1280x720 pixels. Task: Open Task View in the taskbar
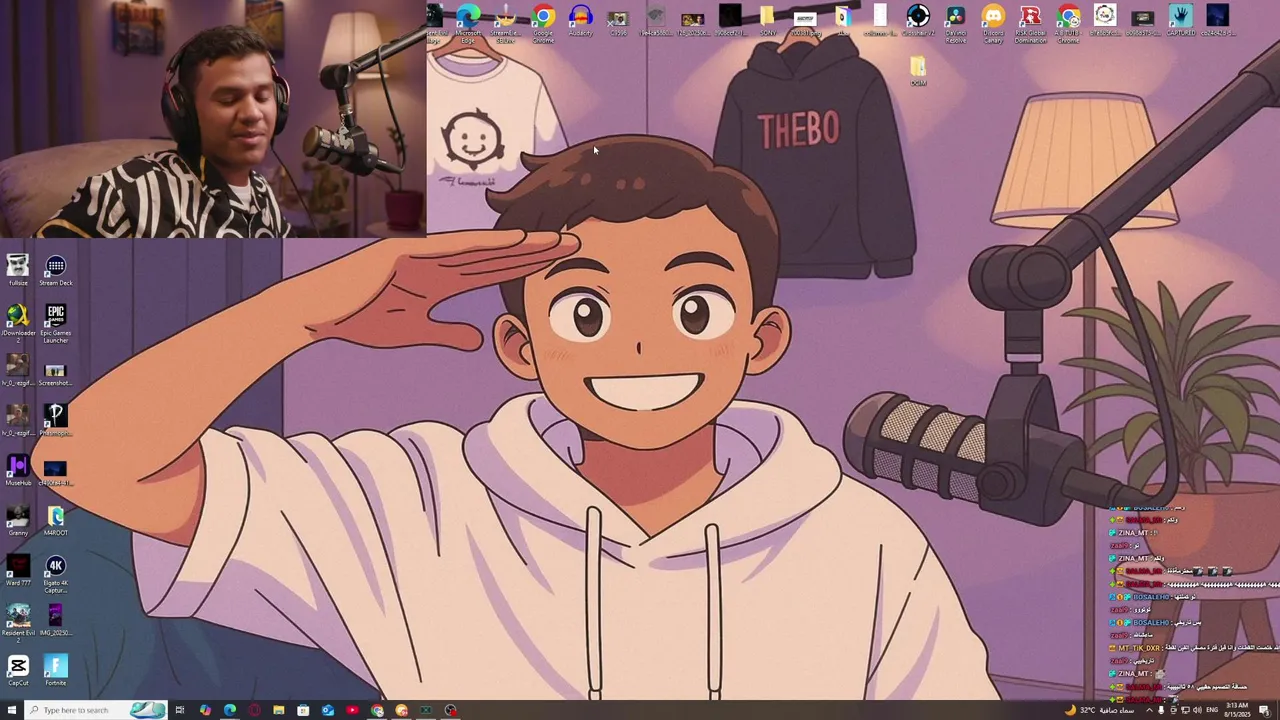[180, 710]
